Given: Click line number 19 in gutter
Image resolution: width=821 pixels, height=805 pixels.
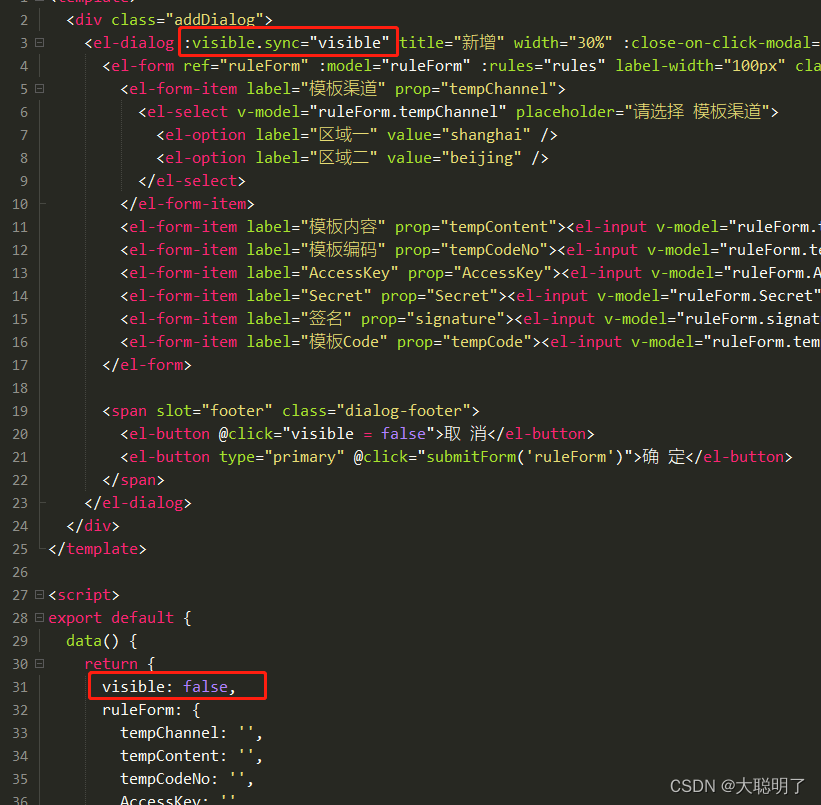Looking at the screenshot, I should pos(20,411).
